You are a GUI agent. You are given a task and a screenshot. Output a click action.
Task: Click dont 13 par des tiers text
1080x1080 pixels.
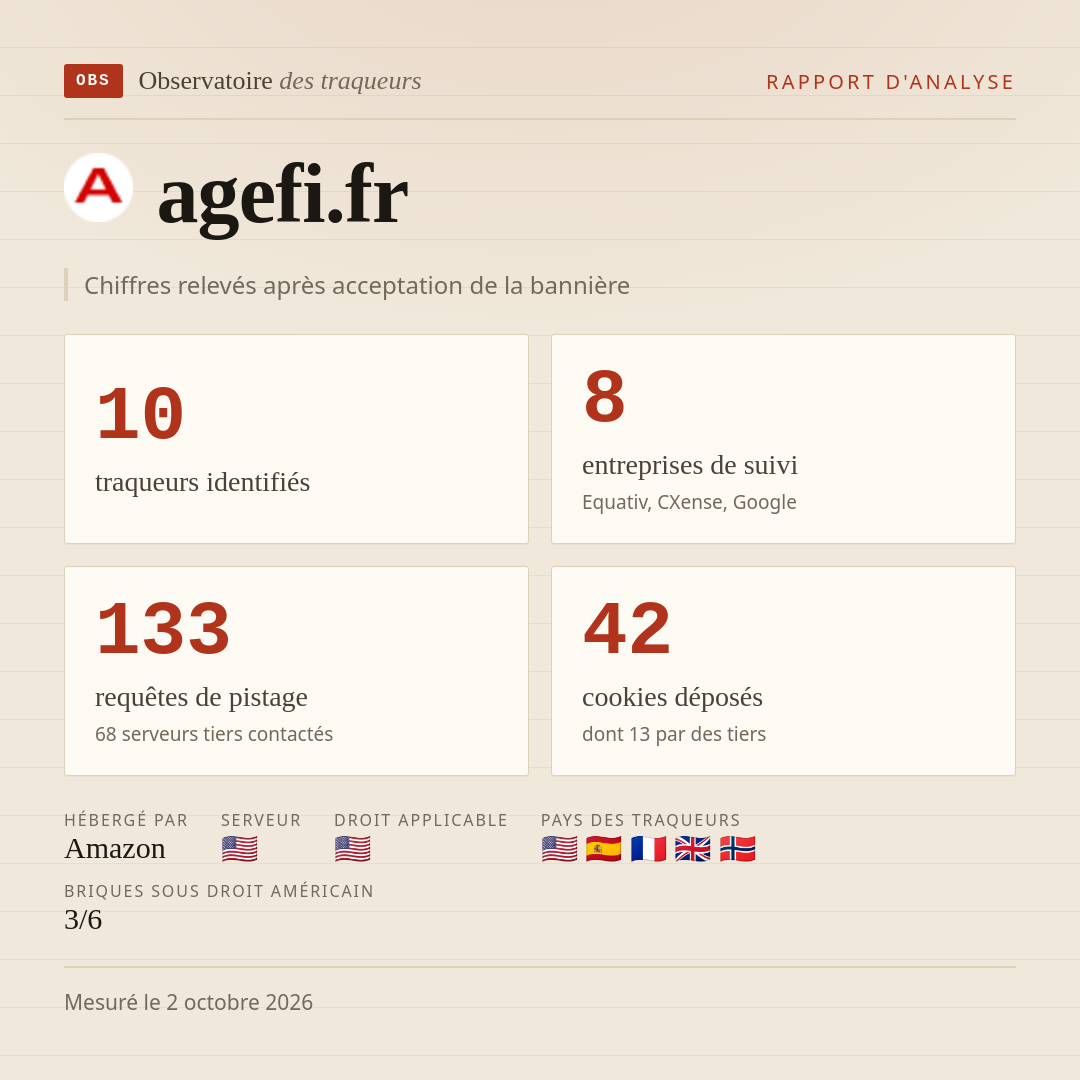pyautogui.click(x=674, y=734)
